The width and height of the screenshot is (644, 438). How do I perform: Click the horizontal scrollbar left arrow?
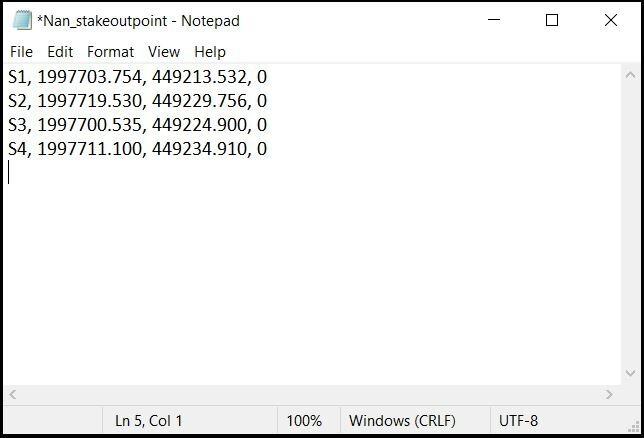click(x=12, y=395)
